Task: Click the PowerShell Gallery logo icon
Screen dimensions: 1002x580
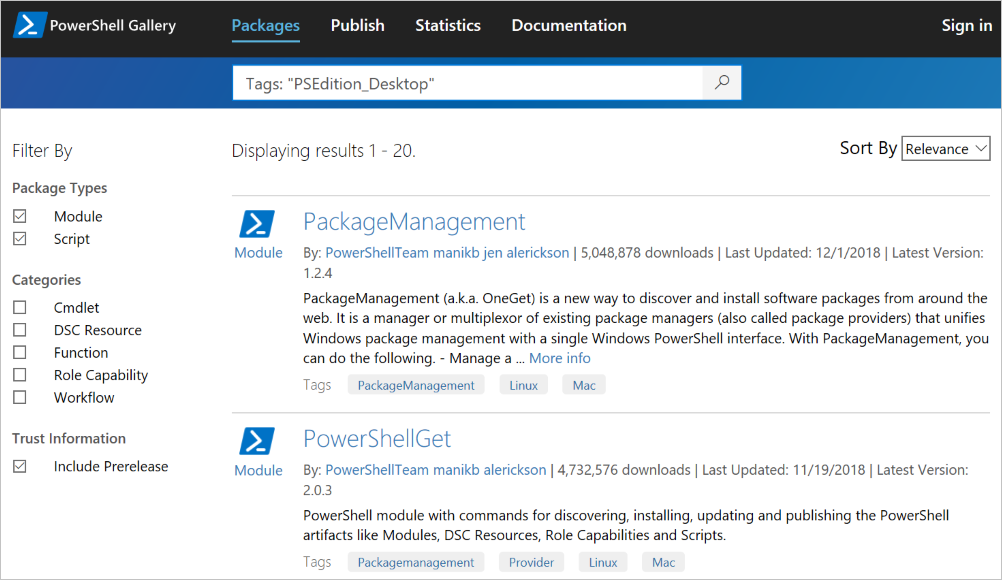Action: click(x=30, y=24)
